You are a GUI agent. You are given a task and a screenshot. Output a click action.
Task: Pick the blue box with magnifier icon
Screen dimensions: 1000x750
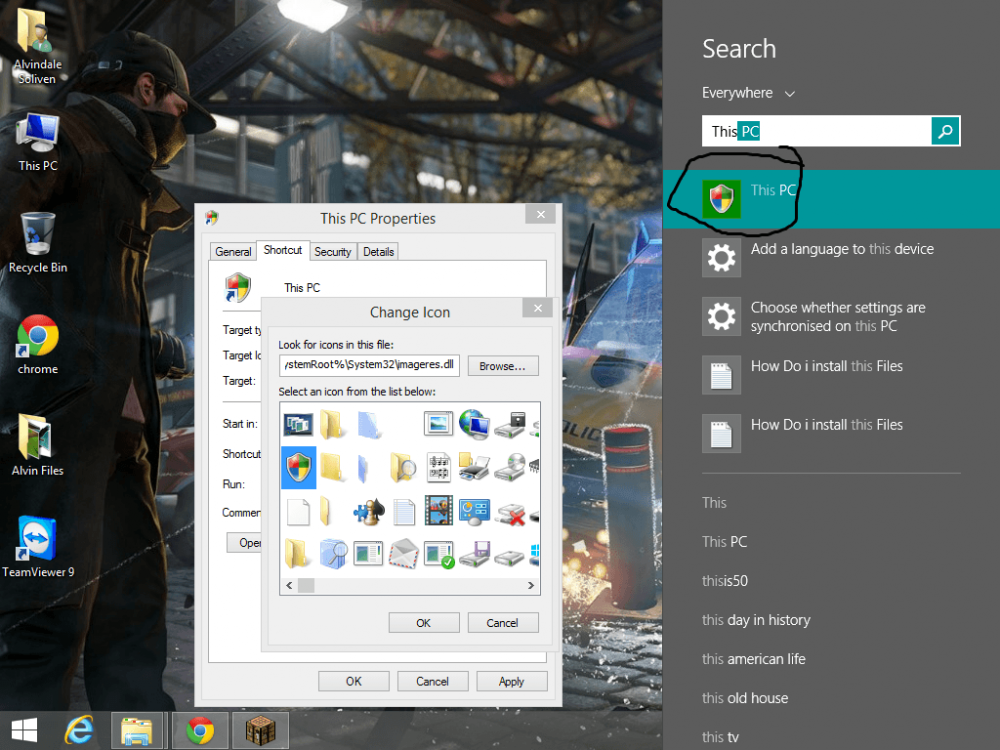pos(333,554)
